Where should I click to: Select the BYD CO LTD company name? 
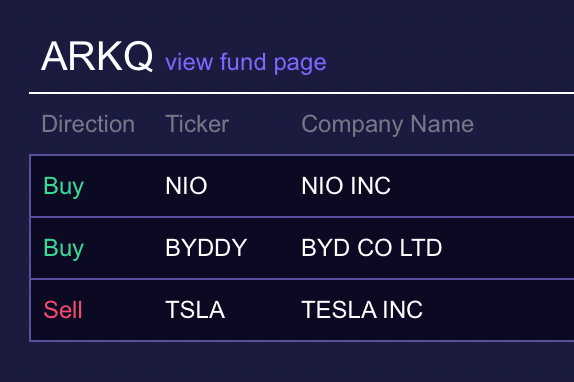click(372, 248)
